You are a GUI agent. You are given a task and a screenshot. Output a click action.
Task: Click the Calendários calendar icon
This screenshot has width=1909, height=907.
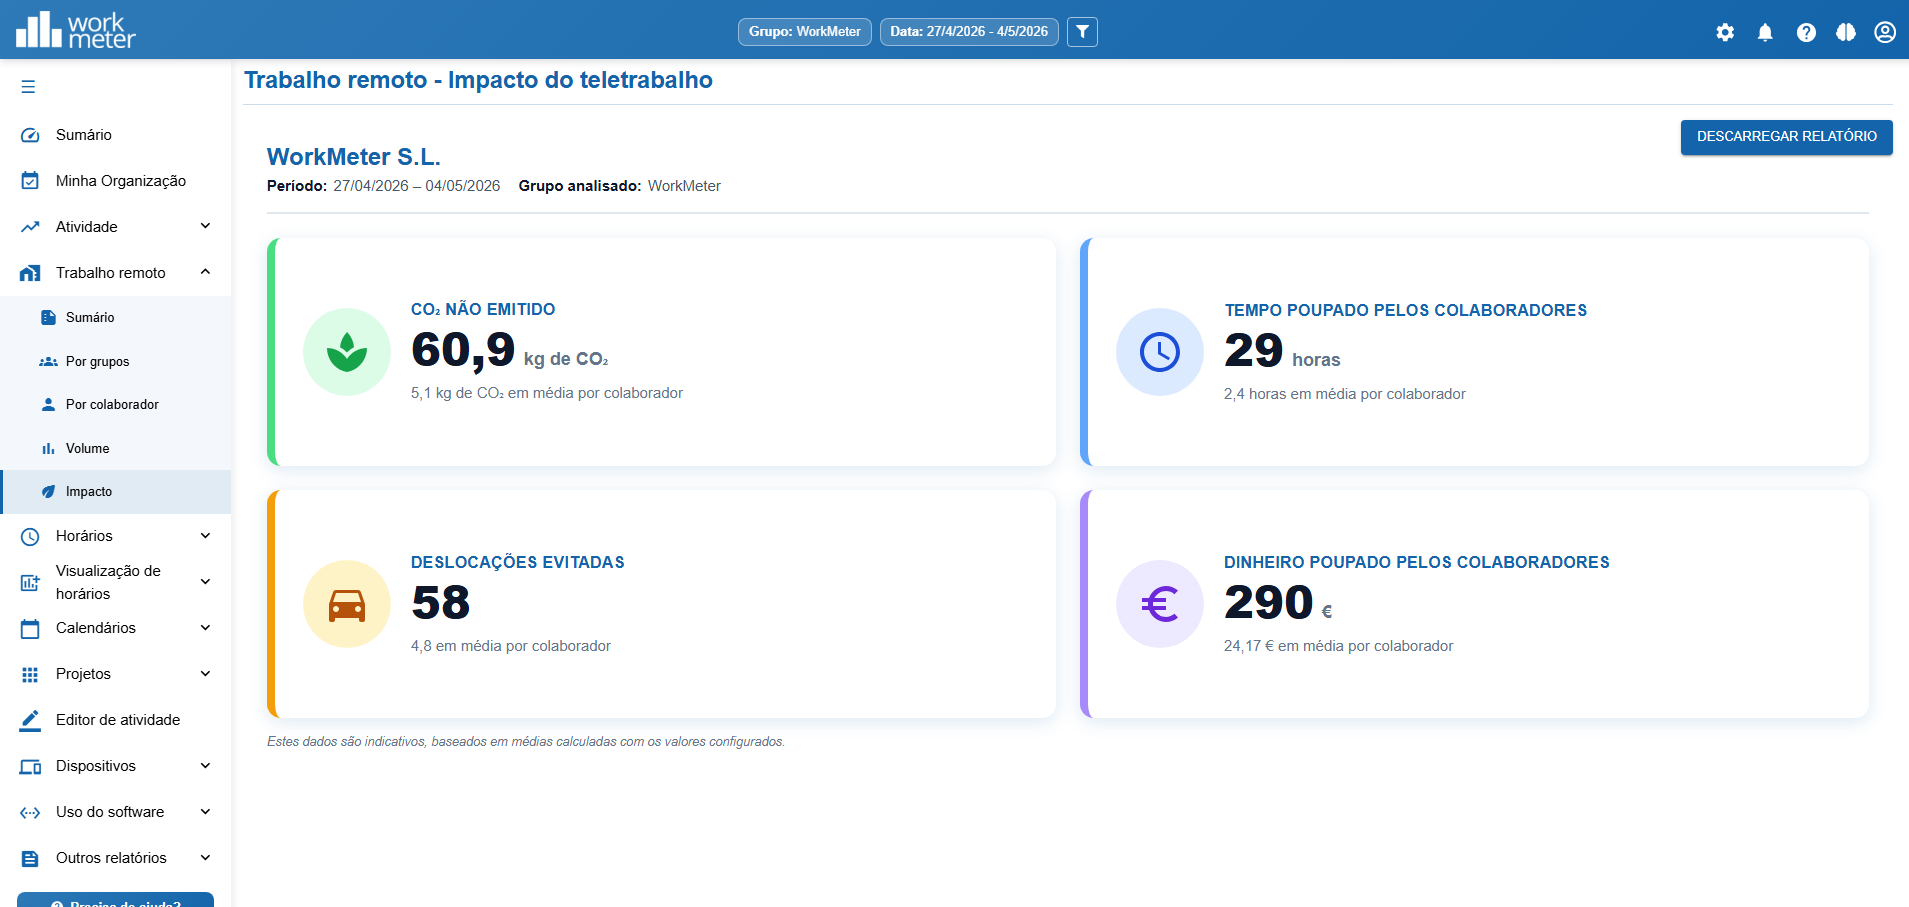[30, 629]
